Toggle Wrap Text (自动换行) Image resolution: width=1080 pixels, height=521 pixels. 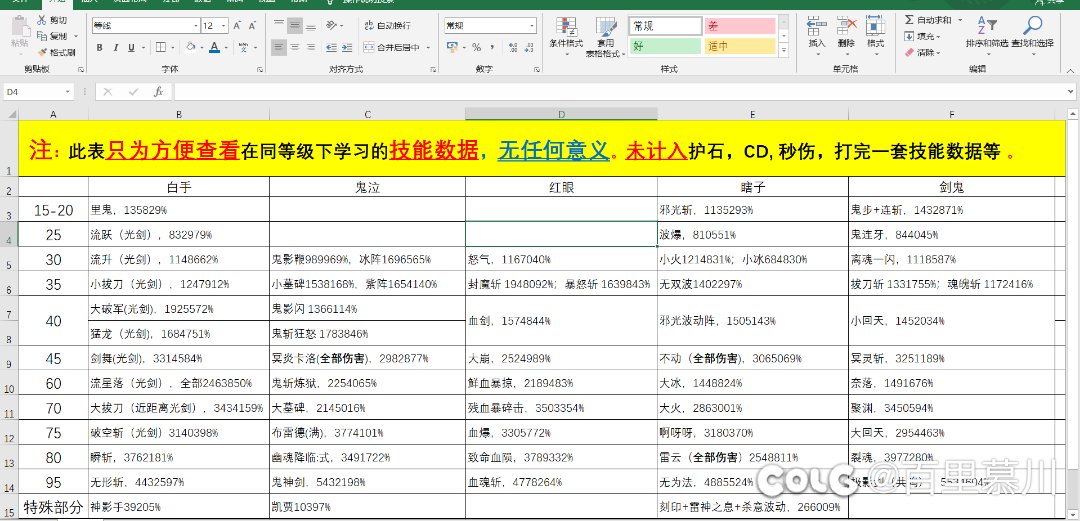tap(387, 26)
